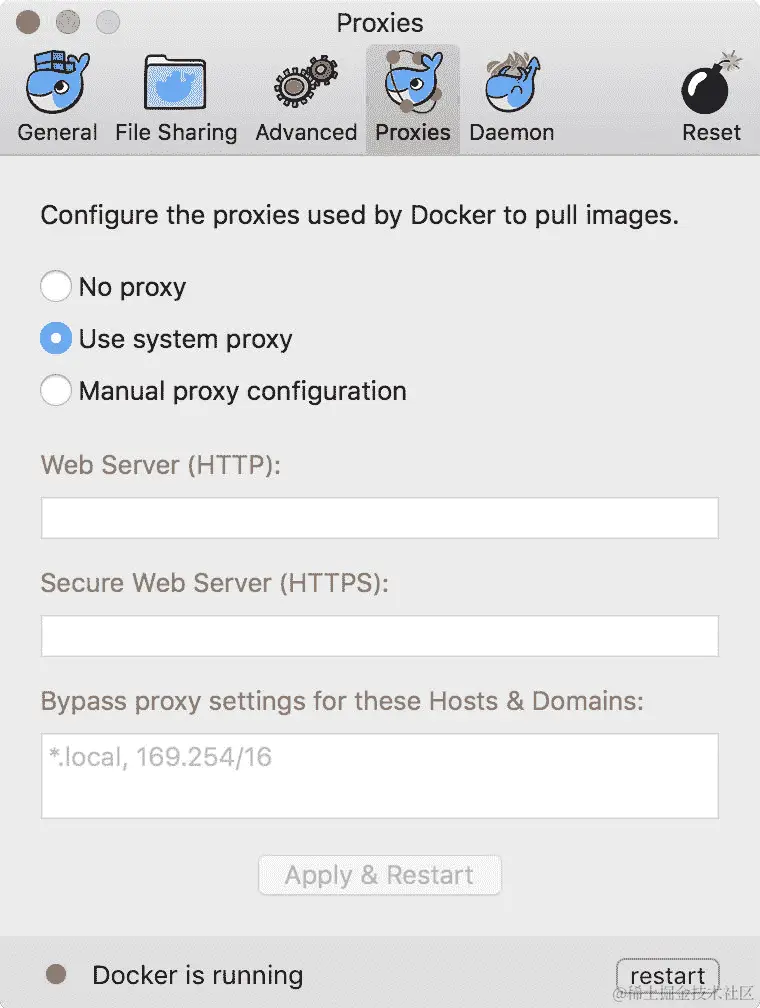Open Advanced settings gears icon
The image size is (760, 1008).
tap(306, 83)
